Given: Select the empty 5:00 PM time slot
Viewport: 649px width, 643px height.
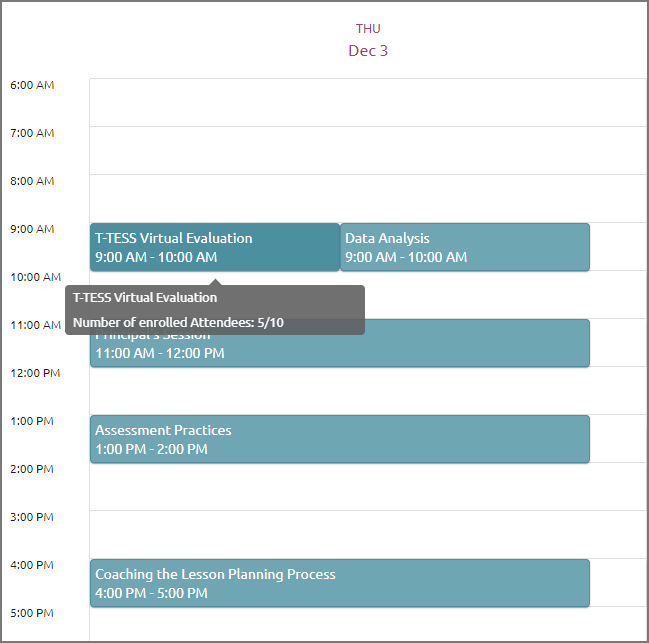Looking at the screenshot, I should coord(368,624).
